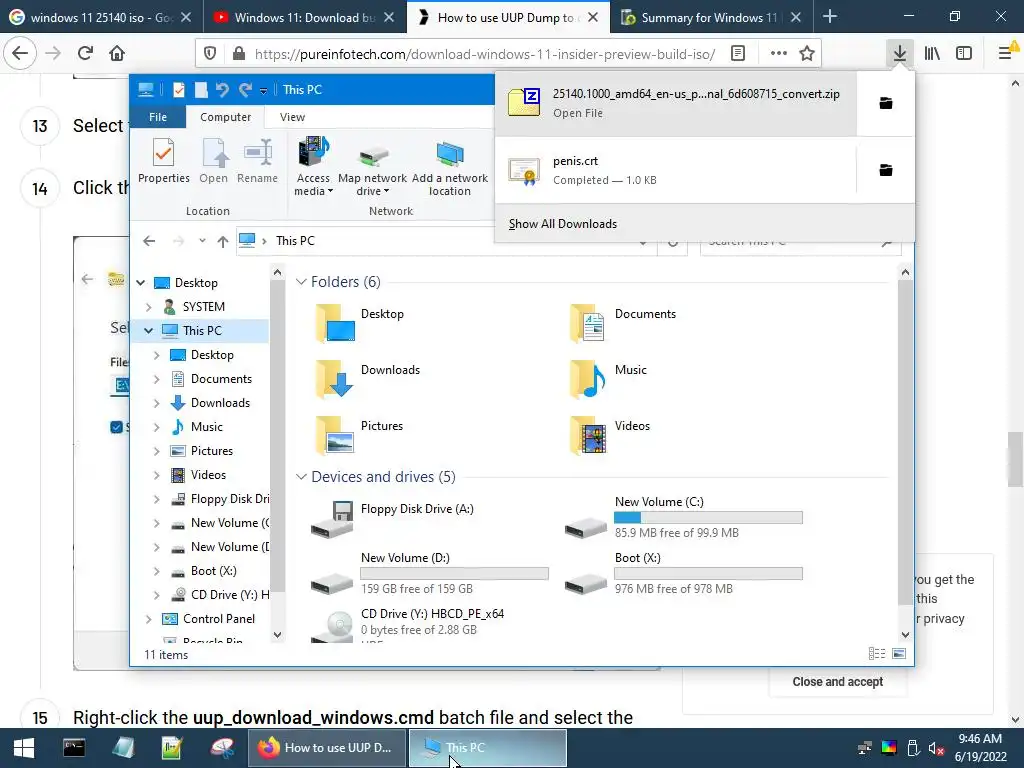Switch to large icons view button
Screen dimensions: 1024x768
point(899,654)
